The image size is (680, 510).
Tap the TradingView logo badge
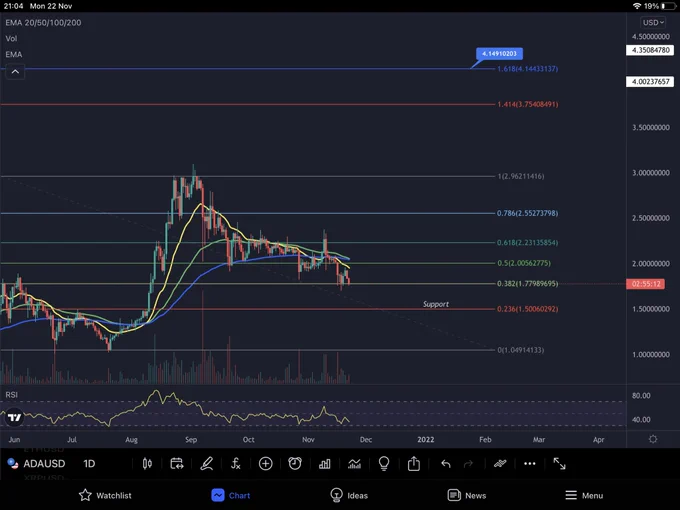pyautogui.click(x=14, y=418)
